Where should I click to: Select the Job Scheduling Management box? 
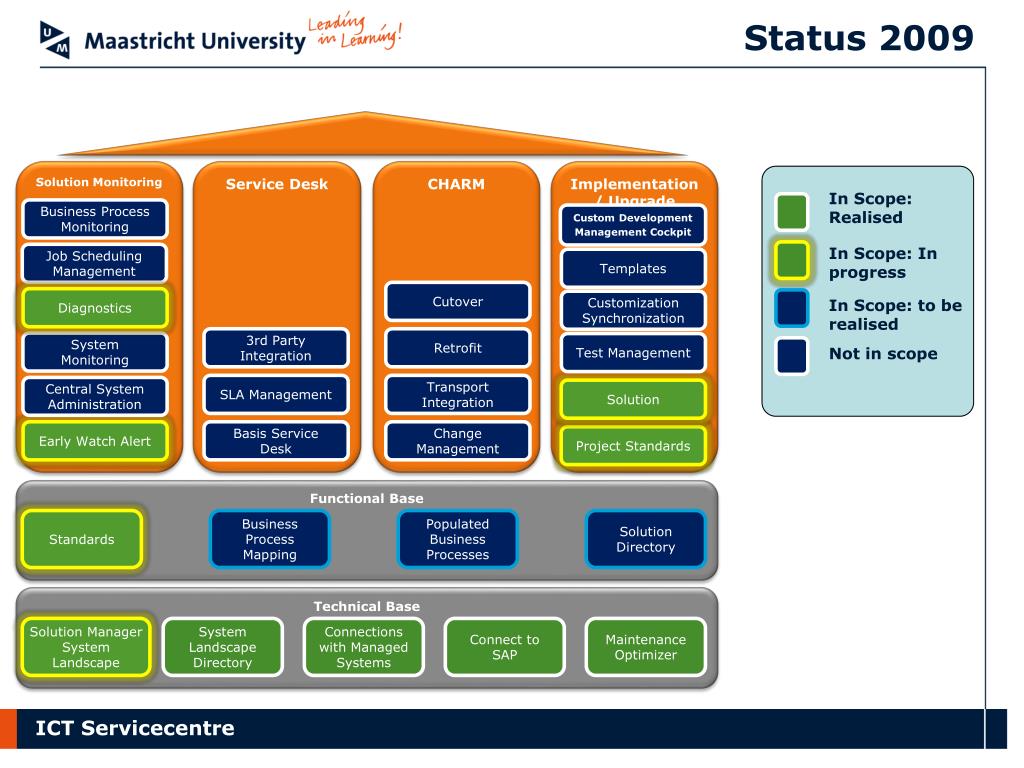click(x=95, y=263)
